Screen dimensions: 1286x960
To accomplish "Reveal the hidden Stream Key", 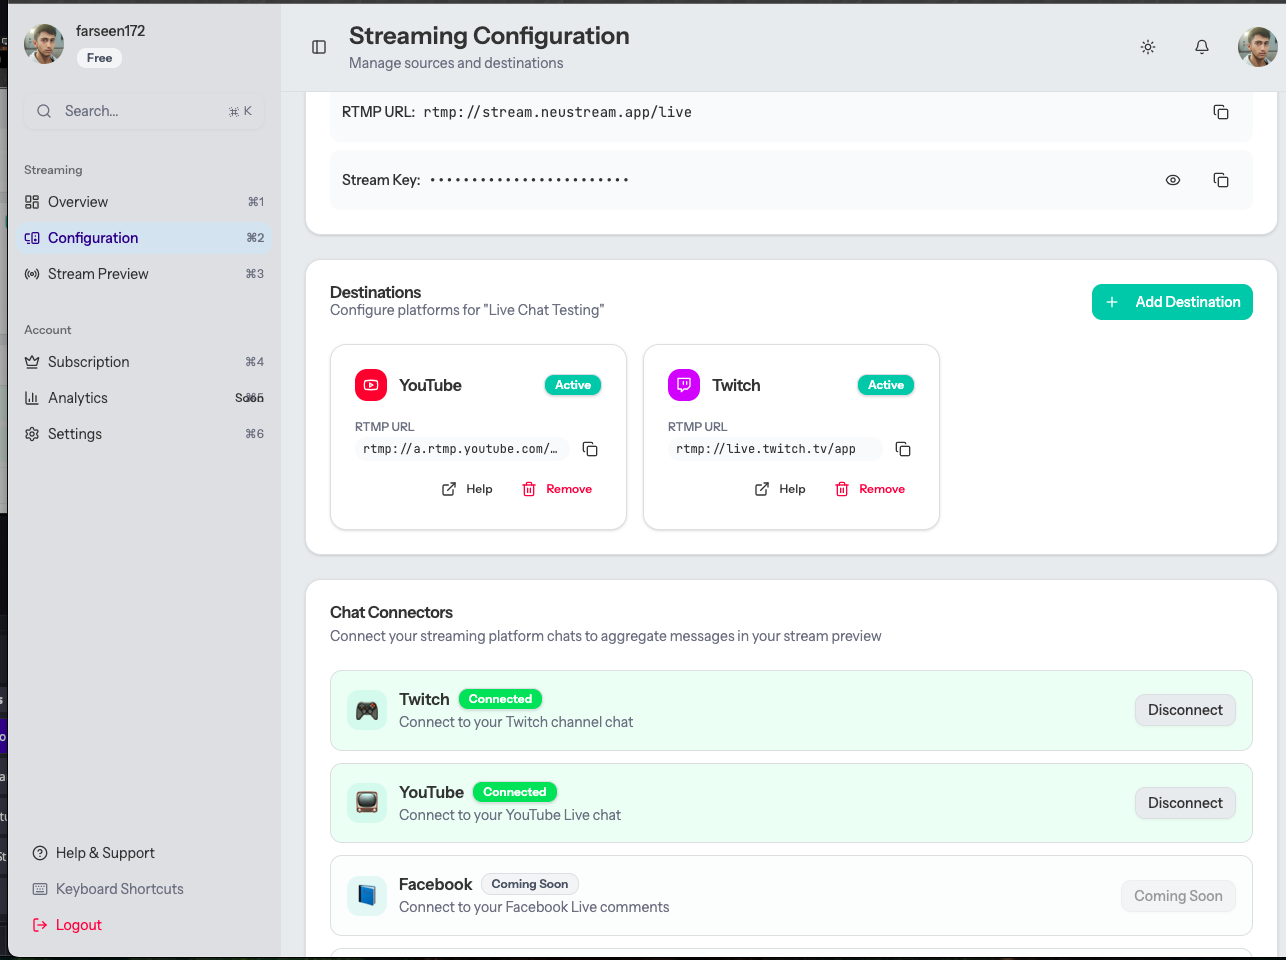I will (1173, 180).
